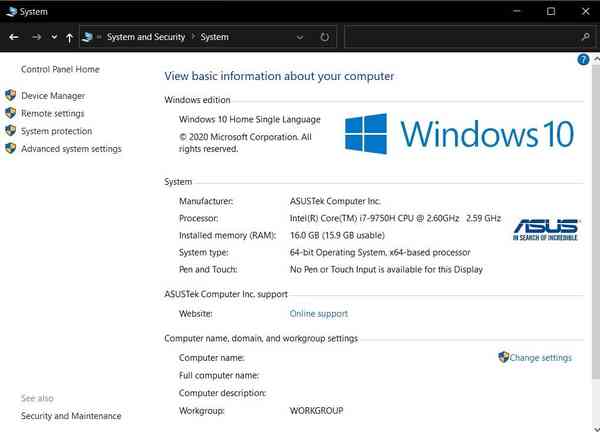
Task: Open Online support website link
Action: (x=319, y=314)
